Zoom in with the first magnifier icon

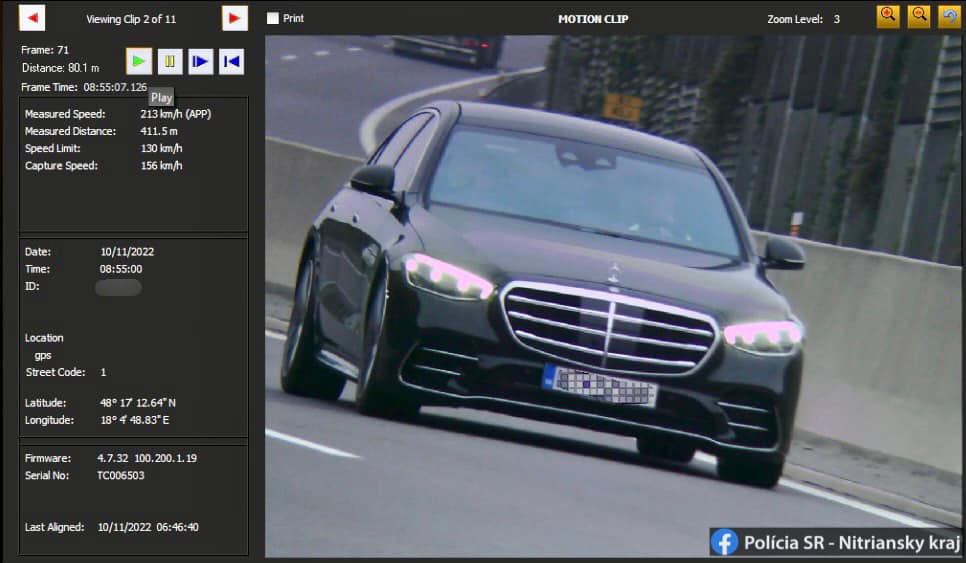(x=888, y=17)
